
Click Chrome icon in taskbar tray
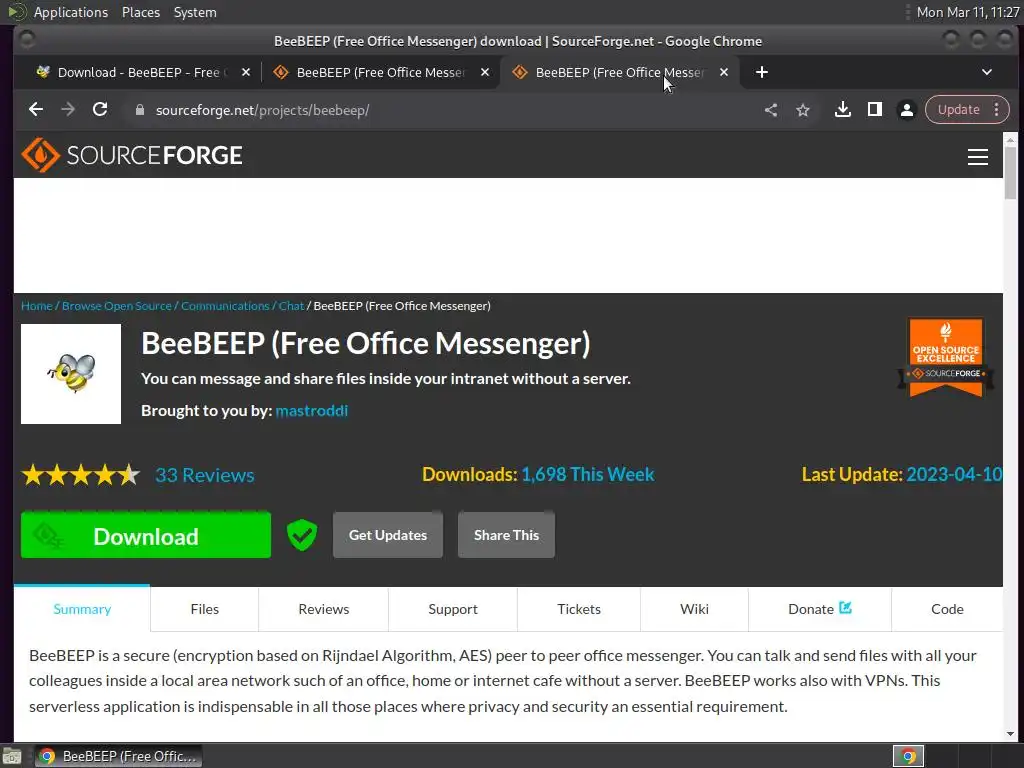coord(908,756)
